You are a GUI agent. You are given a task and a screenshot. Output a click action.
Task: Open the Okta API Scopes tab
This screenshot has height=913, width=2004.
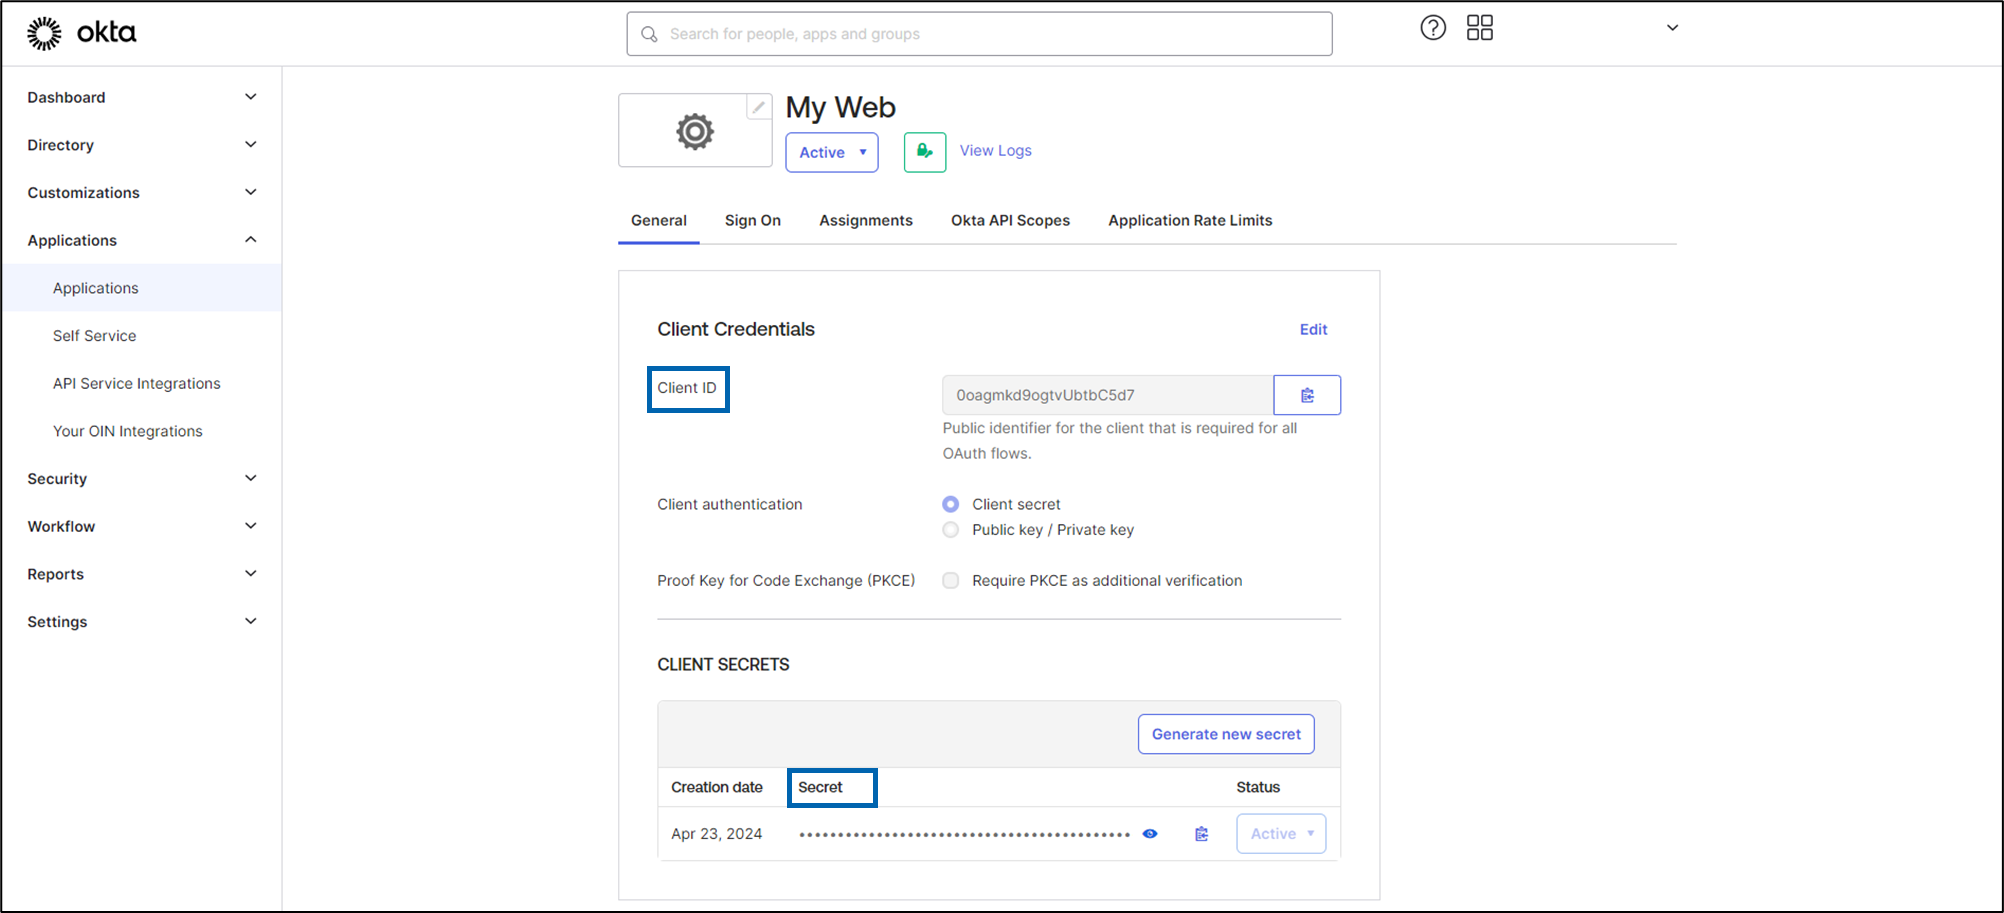[x=1010, y=221]
